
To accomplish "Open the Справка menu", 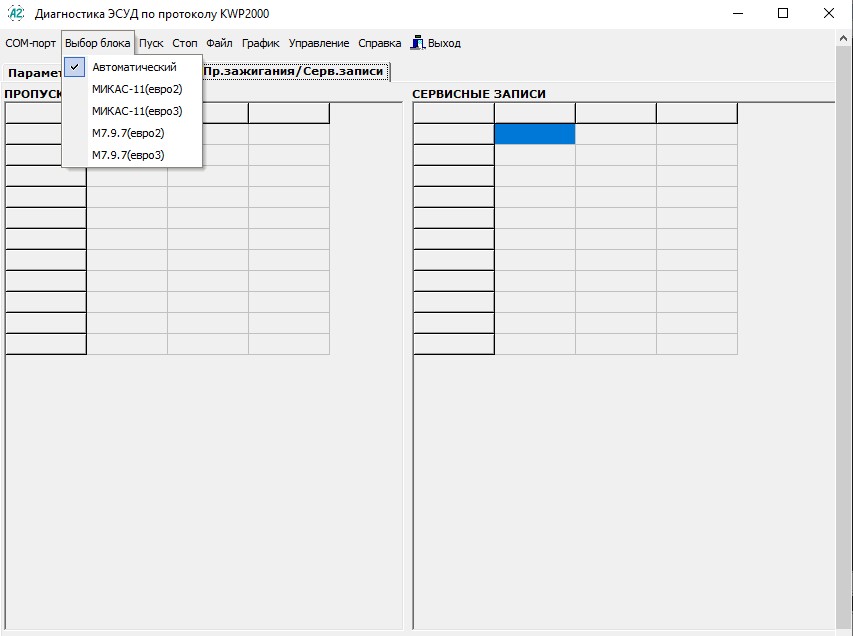I will 379,43.
